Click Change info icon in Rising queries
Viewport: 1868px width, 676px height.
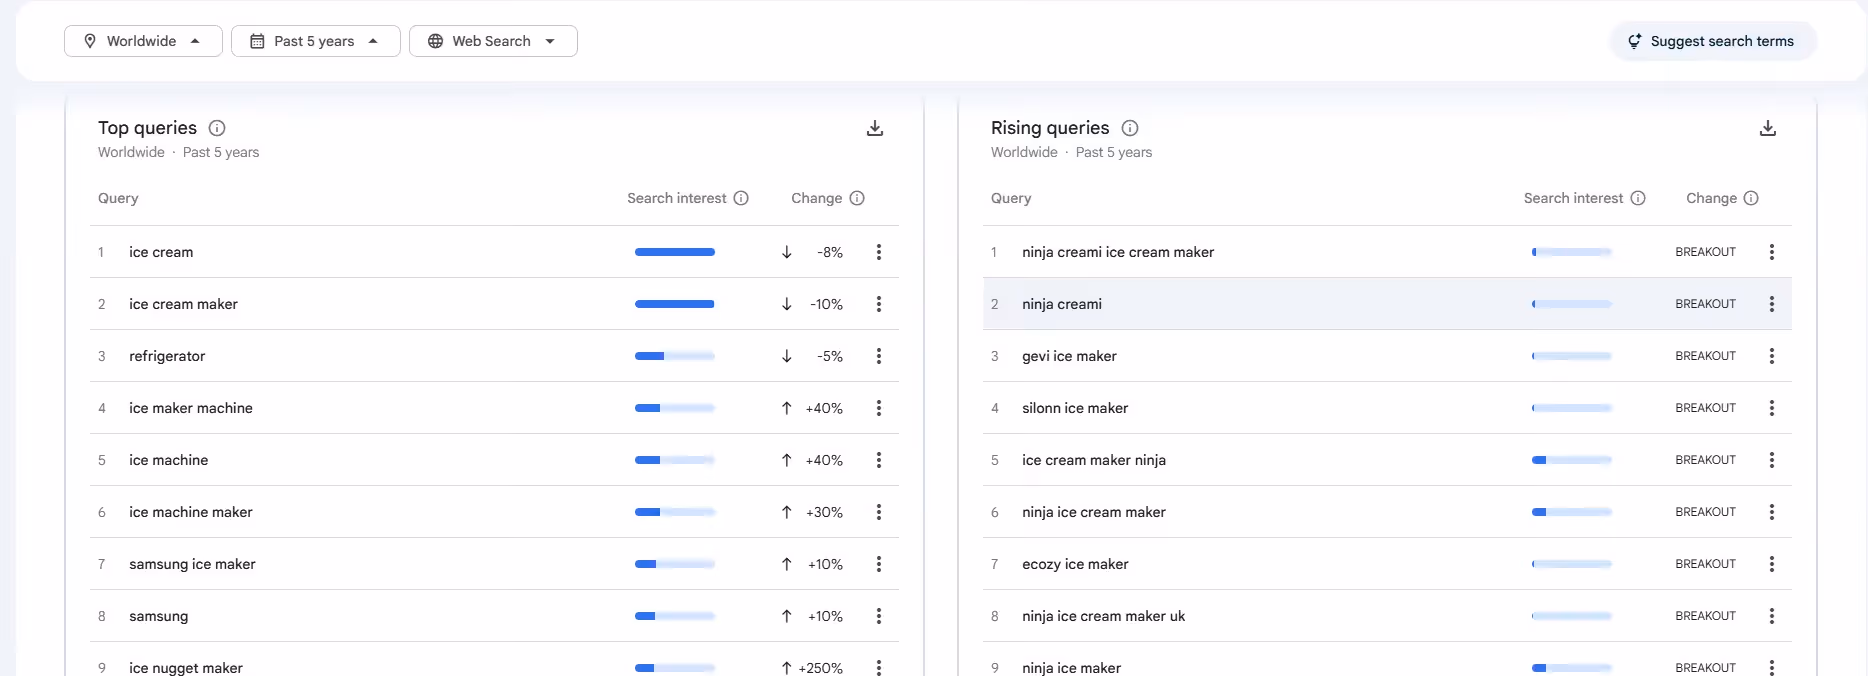tap(1751, 198)
